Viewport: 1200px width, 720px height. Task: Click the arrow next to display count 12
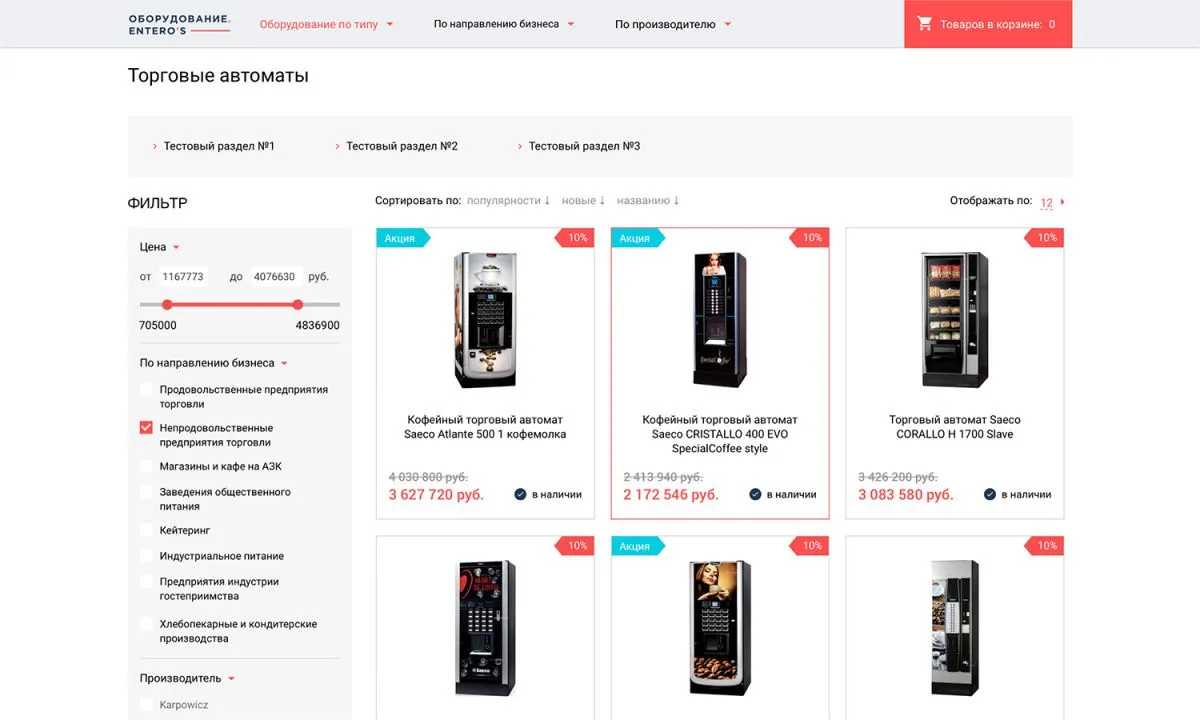point(1062,202)
